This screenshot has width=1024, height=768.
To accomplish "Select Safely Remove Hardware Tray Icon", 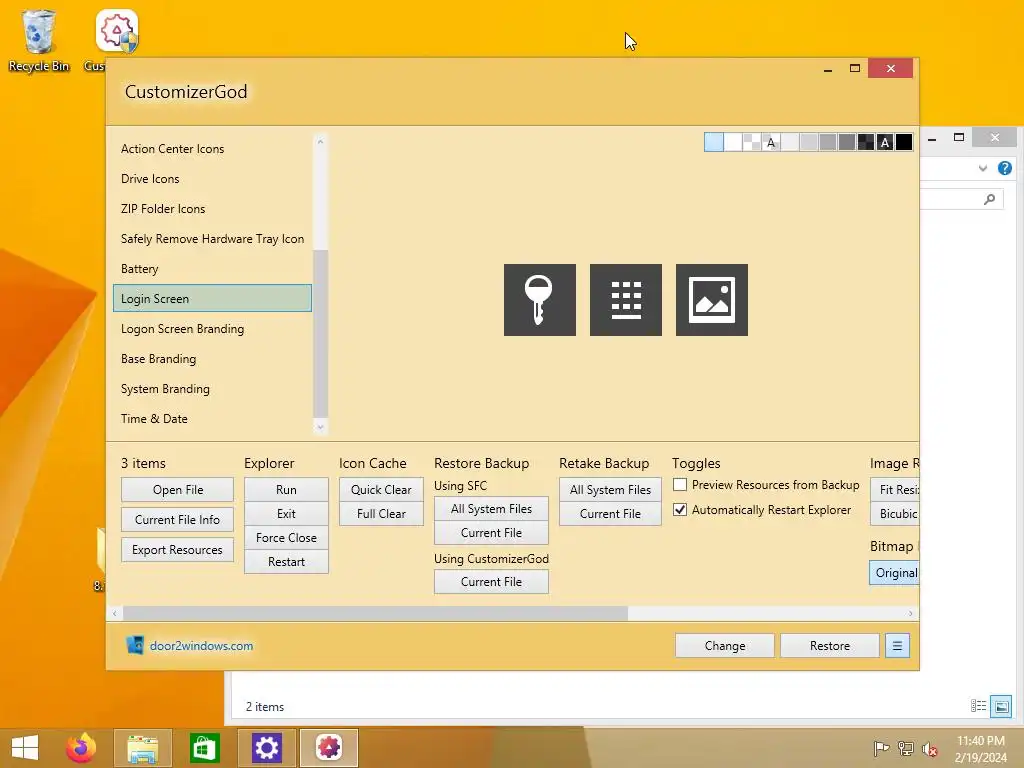I will [212, 239].
